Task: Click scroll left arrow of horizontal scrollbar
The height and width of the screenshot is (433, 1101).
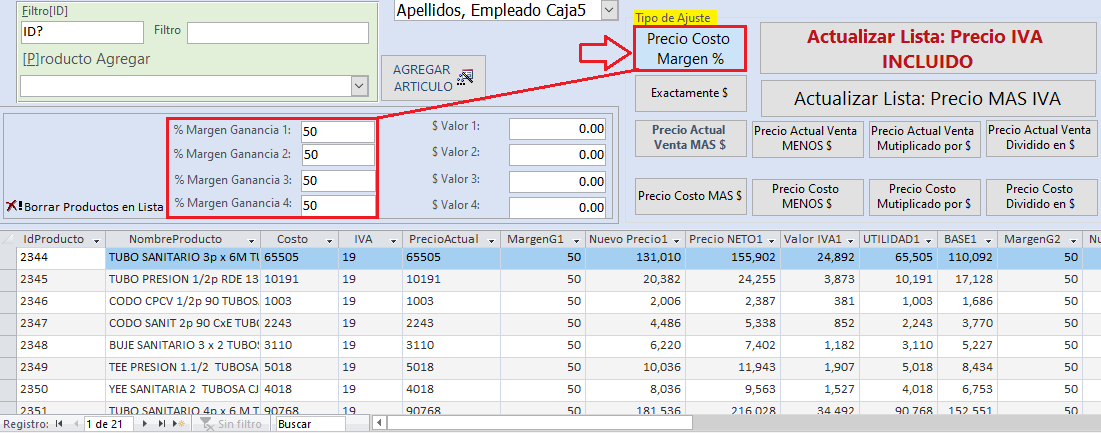Action: (378, 424)
